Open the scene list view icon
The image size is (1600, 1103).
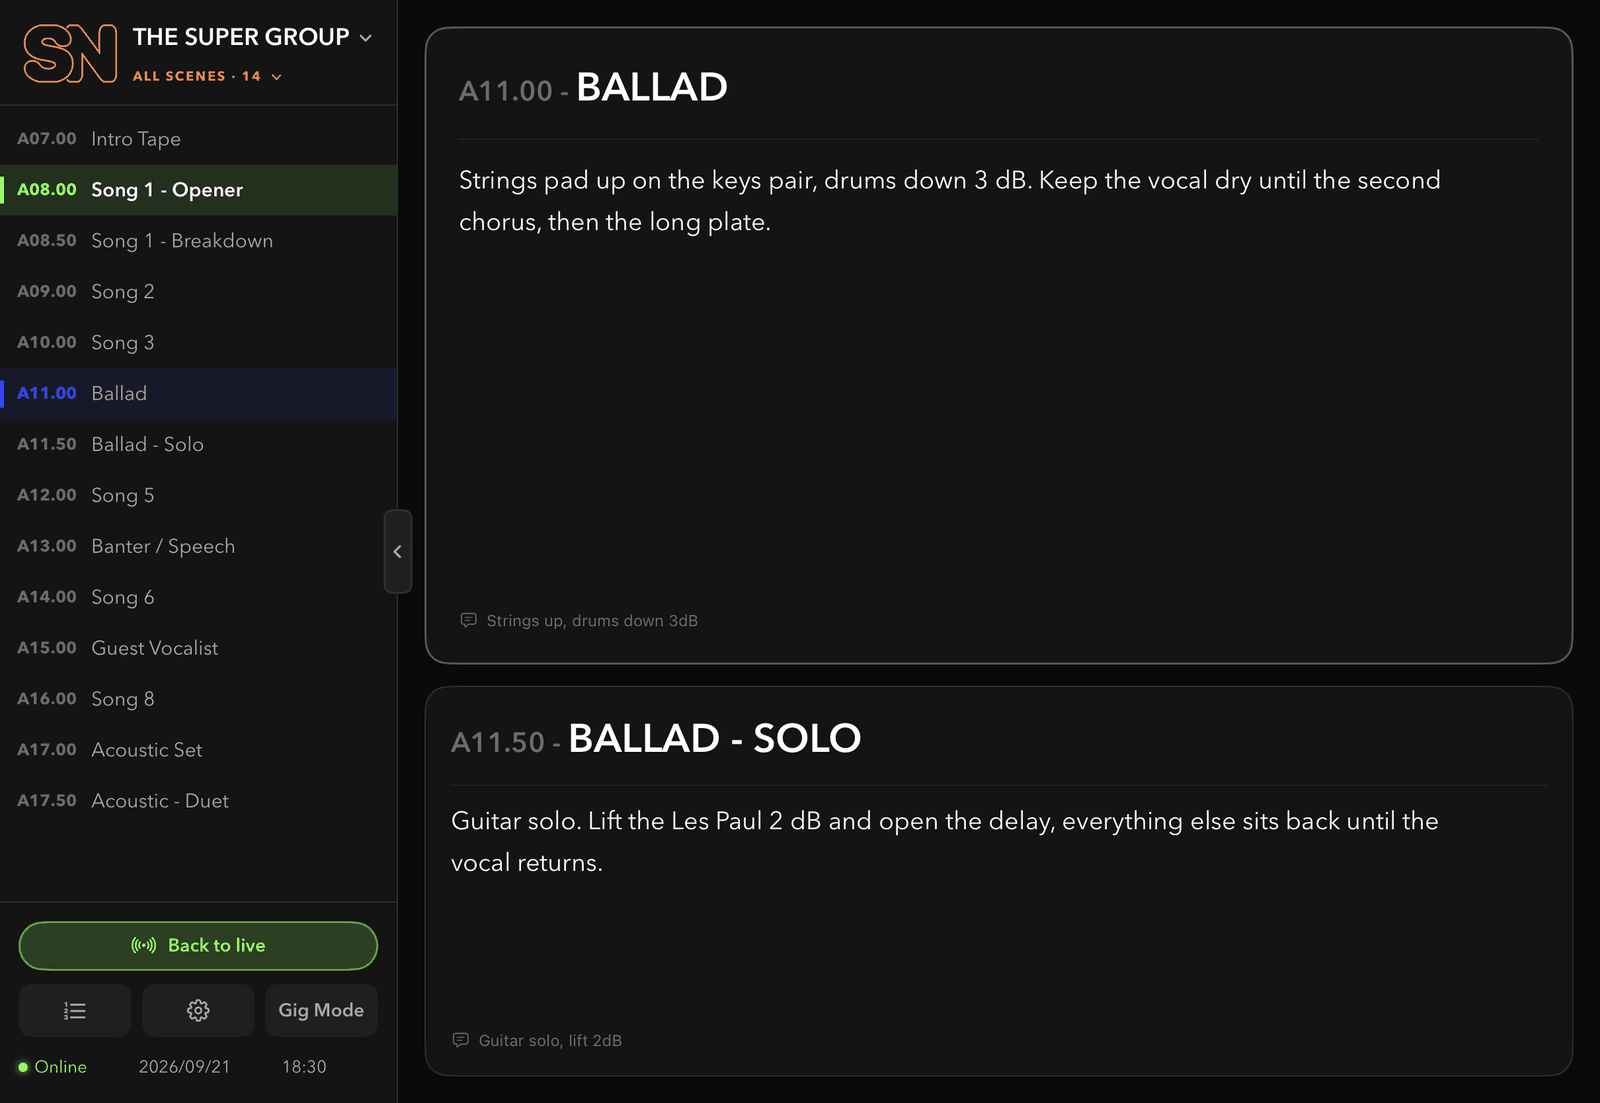pyautogui.click(x=75, y=1010)
